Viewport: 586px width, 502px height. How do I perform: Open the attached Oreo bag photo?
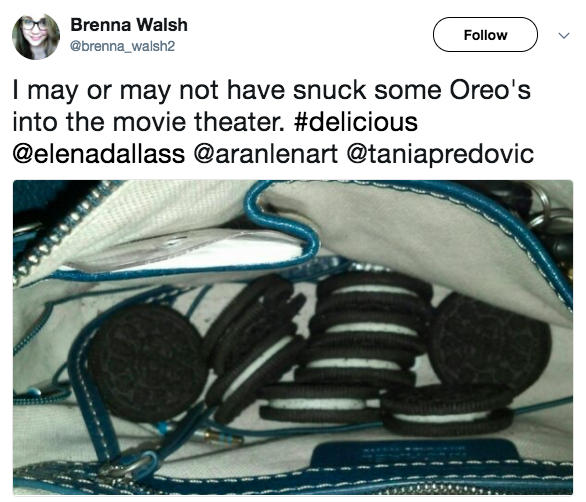(x=293, y=337)
